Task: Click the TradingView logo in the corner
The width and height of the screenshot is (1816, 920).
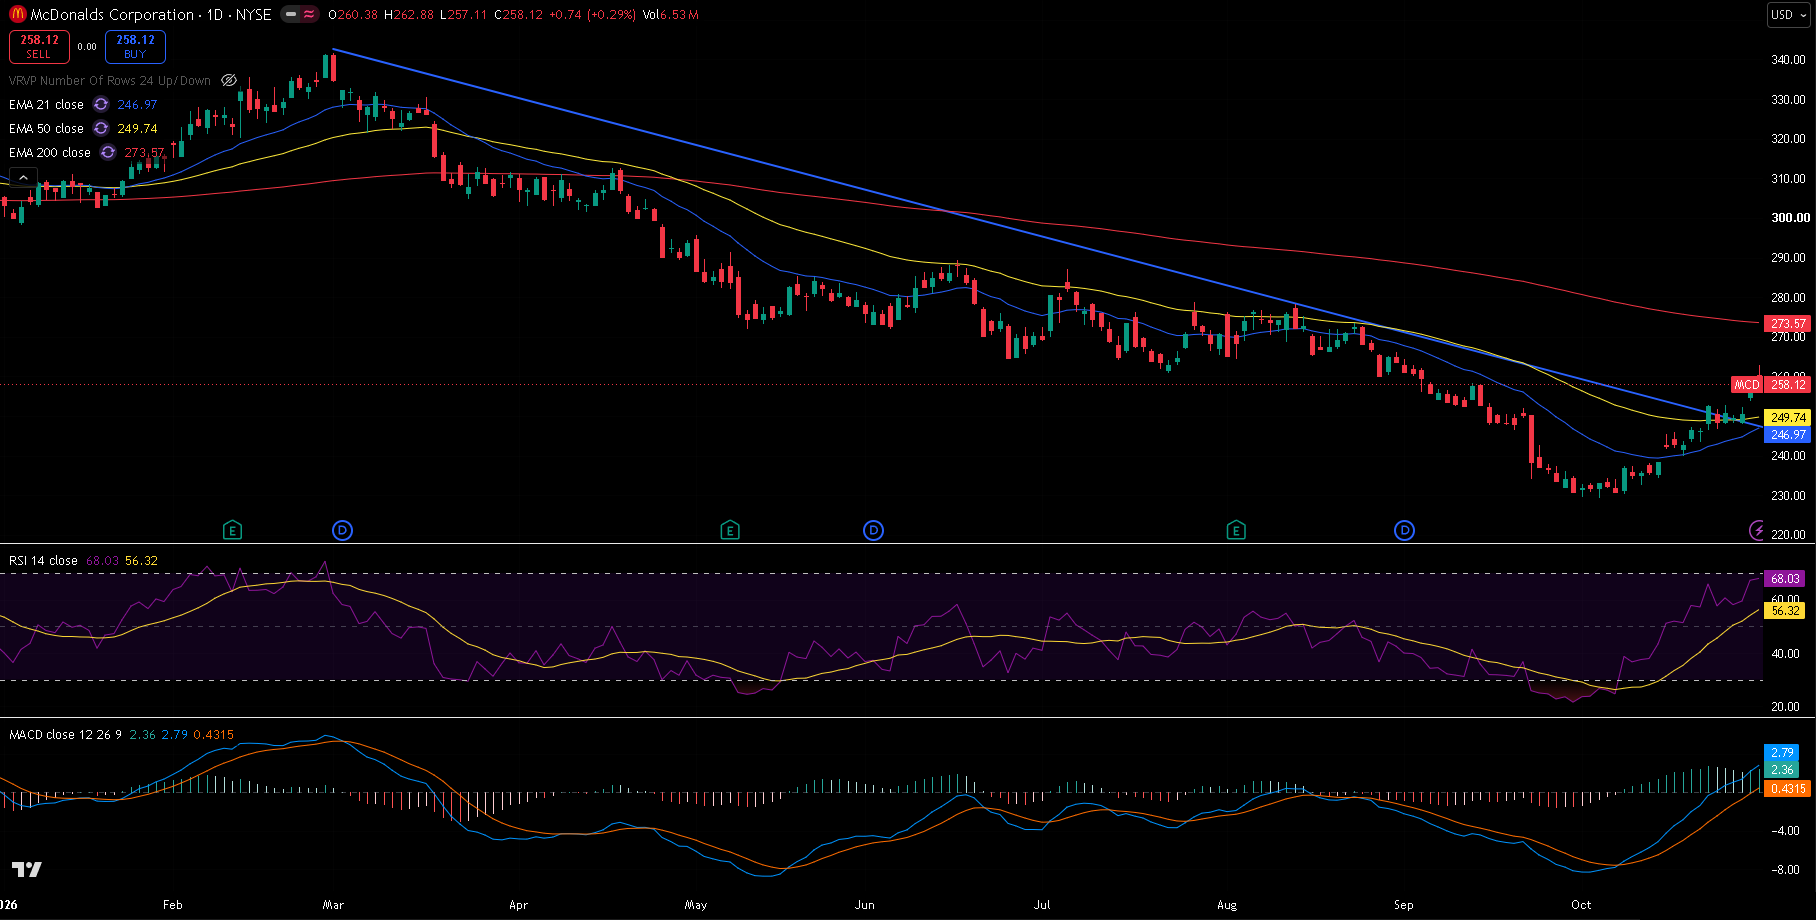Action: (x=27, y=869)
